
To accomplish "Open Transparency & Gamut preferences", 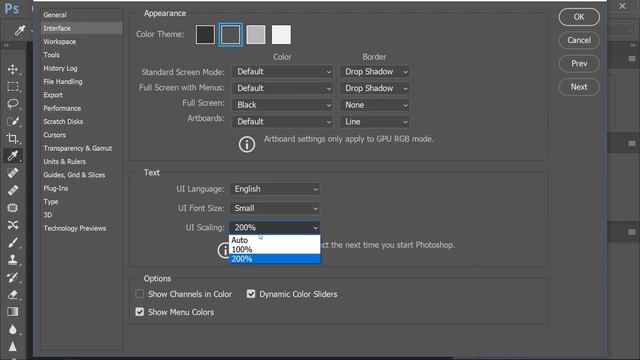I will [81, 148].
